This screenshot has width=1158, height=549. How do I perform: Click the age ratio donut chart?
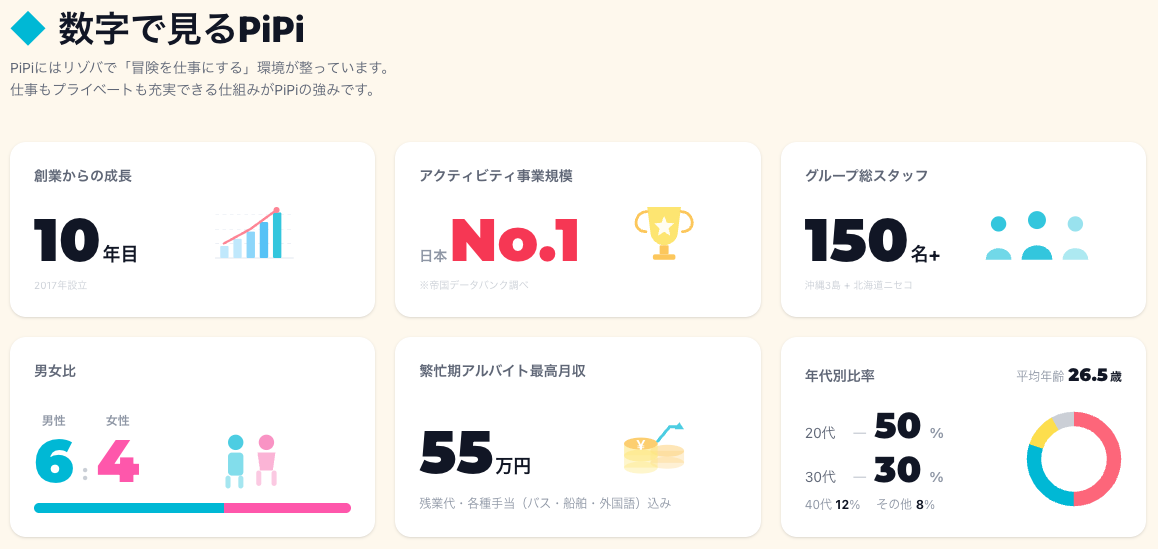pos(1073,458)
